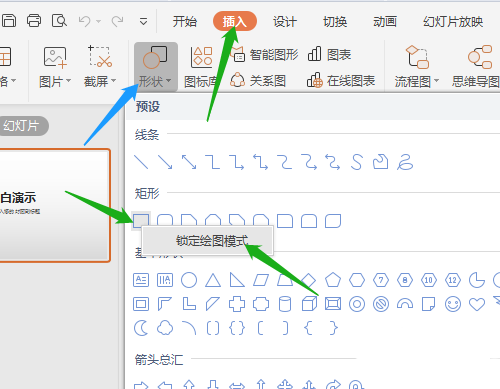Image resolution: width=500 pixels, height=389 pixels.
Task: Open the 流程图 dropdown
Action: 417,67
